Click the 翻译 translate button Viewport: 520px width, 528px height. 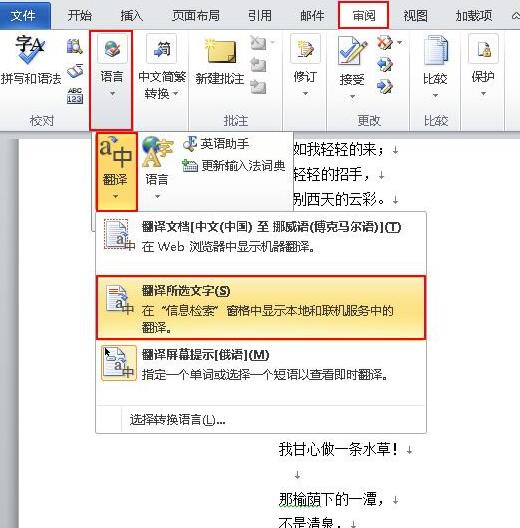(x=117, y=172)
